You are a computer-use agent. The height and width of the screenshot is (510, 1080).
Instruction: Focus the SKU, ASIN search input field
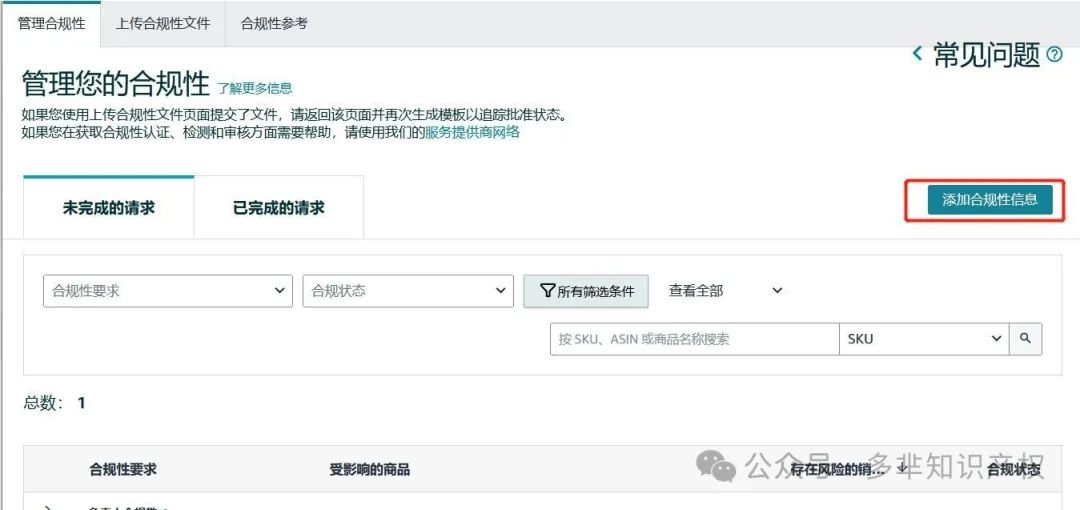coord(694,339)
